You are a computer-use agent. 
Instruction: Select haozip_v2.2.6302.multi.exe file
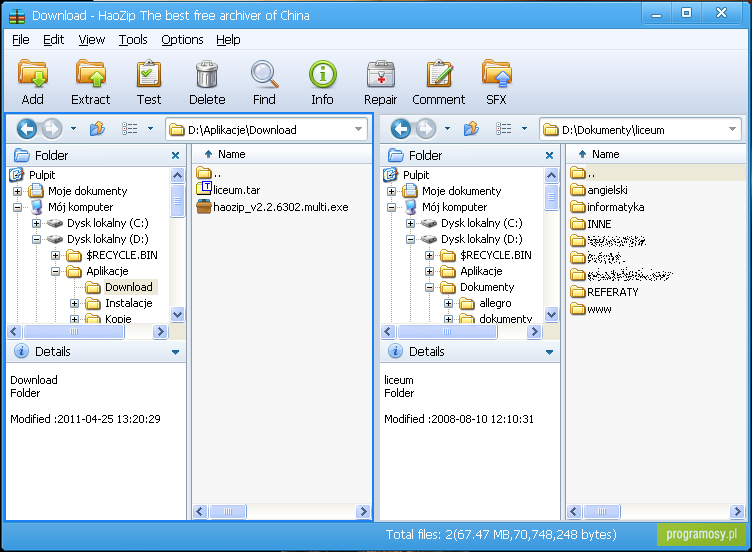click(x=272, y=207)
